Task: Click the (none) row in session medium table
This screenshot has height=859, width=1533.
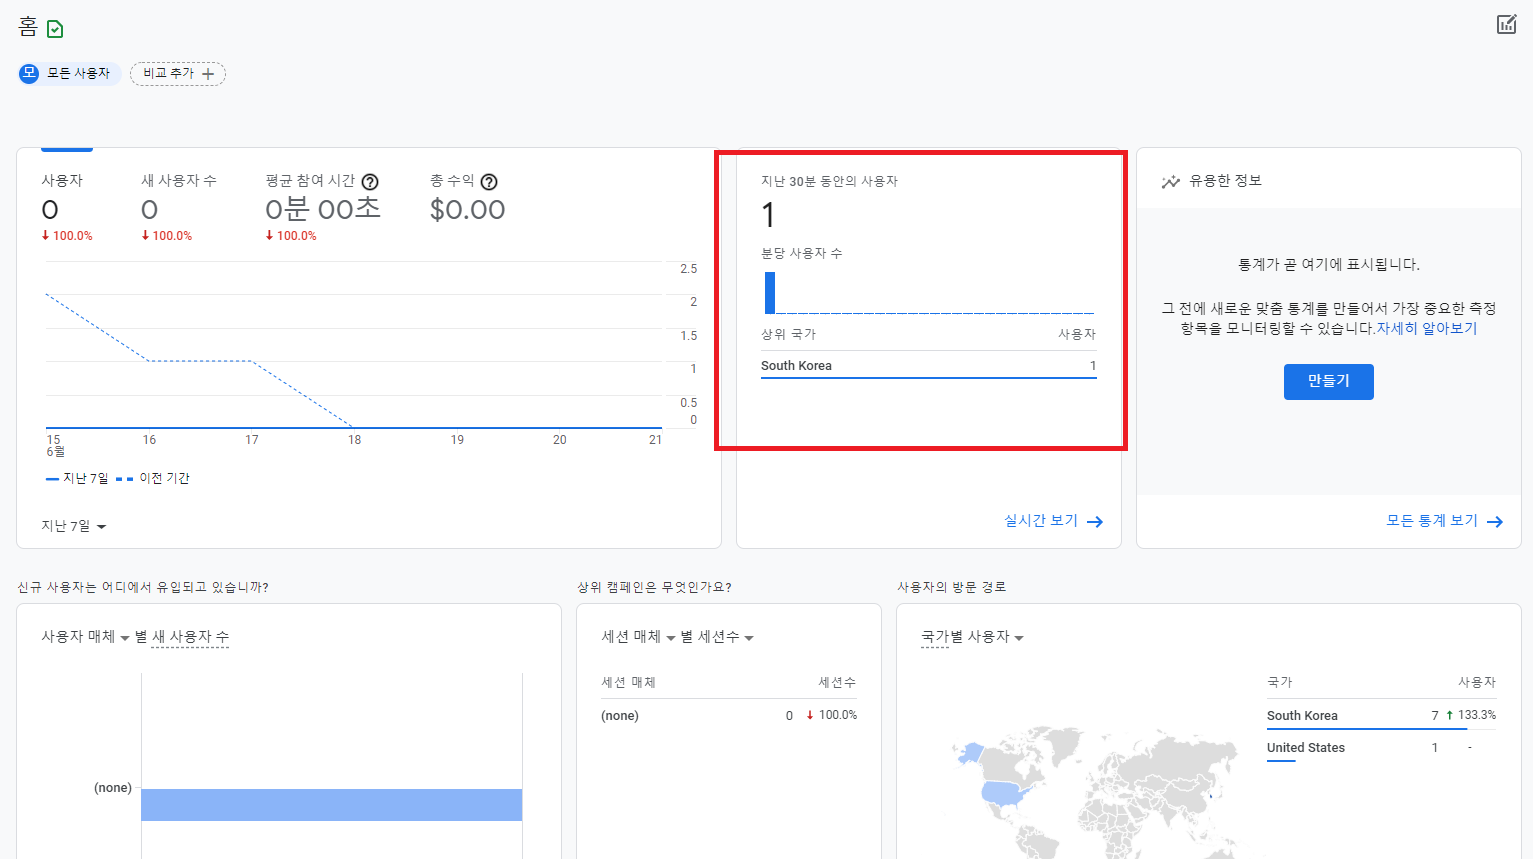Action: pos(728,715)
